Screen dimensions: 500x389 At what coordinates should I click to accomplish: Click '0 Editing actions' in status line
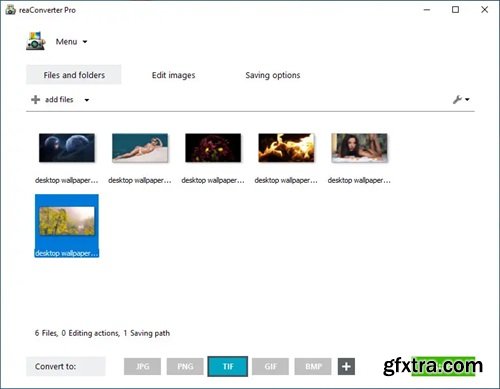pos(90,333)
